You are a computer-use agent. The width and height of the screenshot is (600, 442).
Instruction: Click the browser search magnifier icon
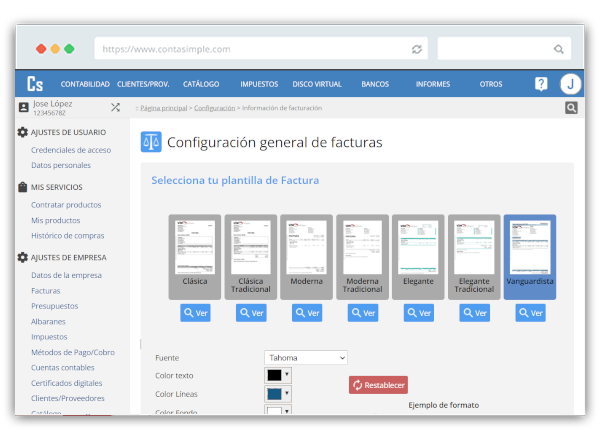pyautogui.click(x=558, y=49)
